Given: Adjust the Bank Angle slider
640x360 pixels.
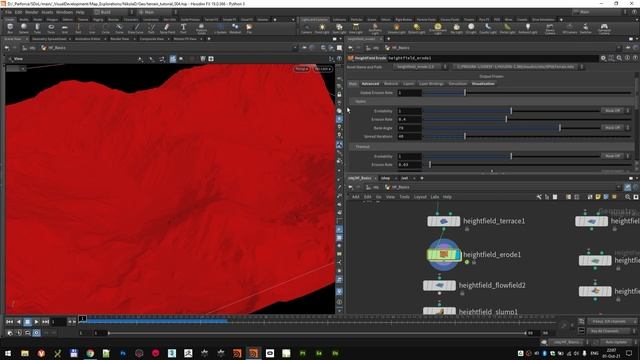Looking at the screenshot, I should click(511, 128).
